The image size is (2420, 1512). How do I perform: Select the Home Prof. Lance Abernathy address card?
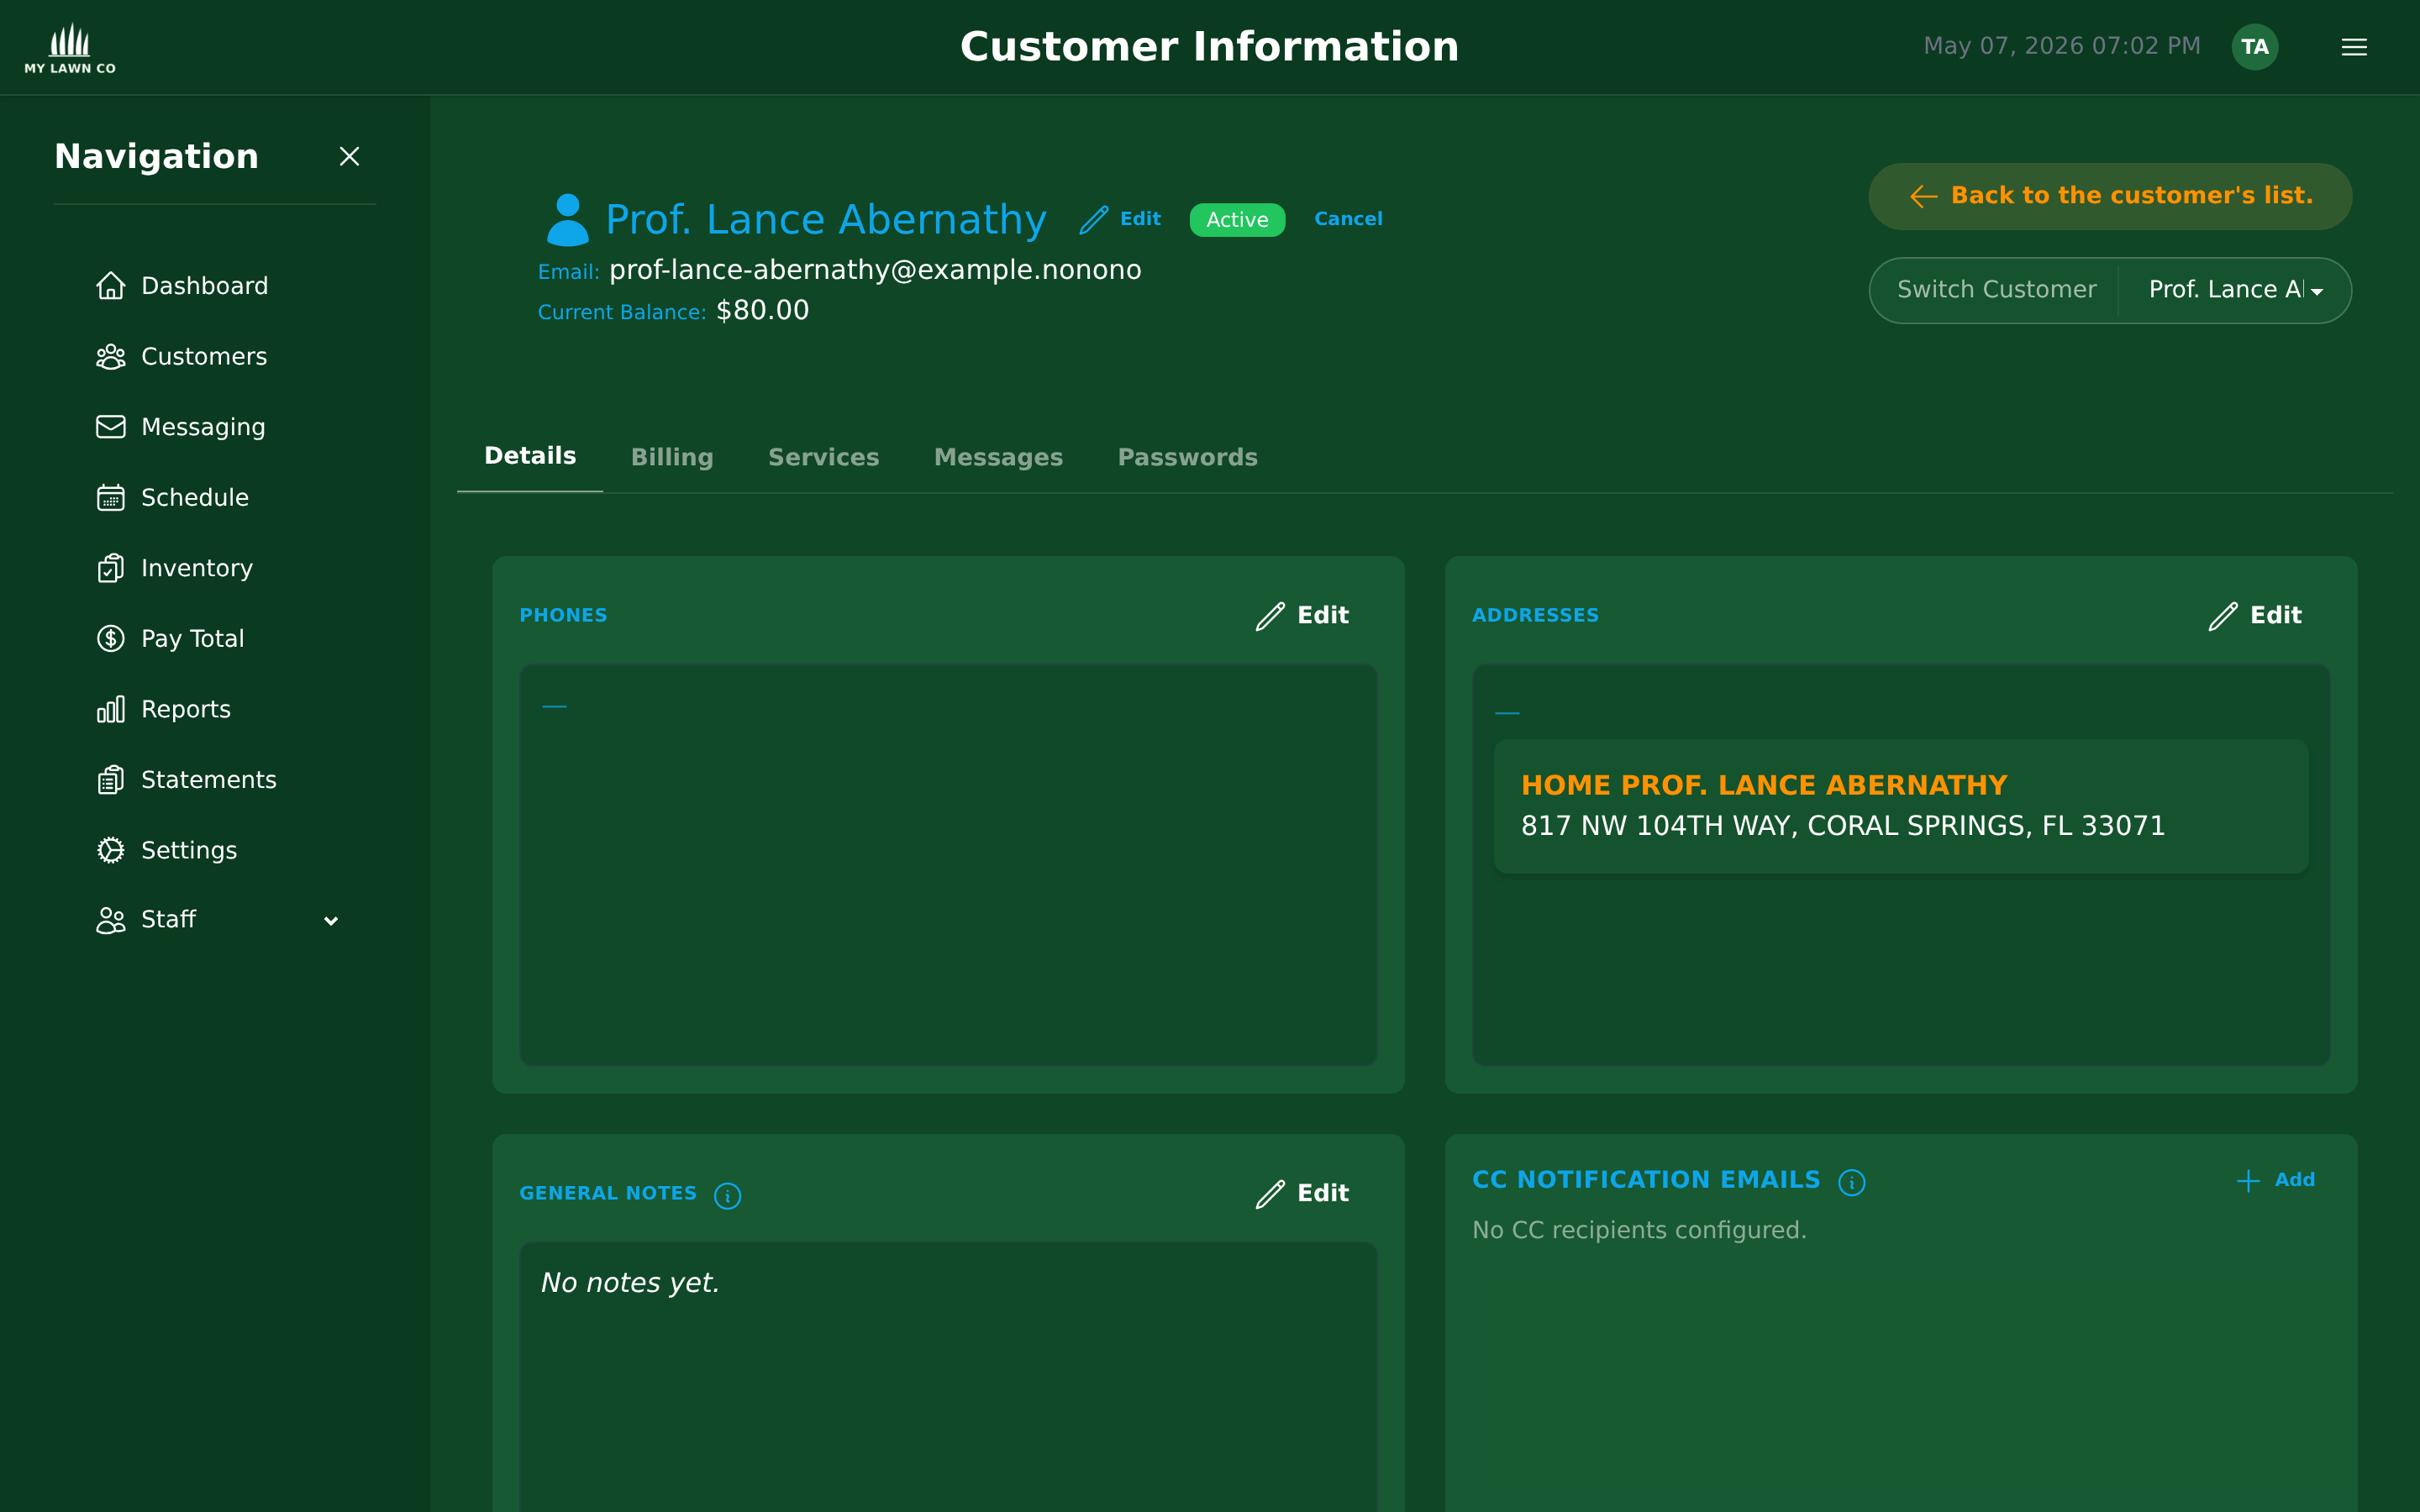pyautogui.click(x=1901, y=807)
